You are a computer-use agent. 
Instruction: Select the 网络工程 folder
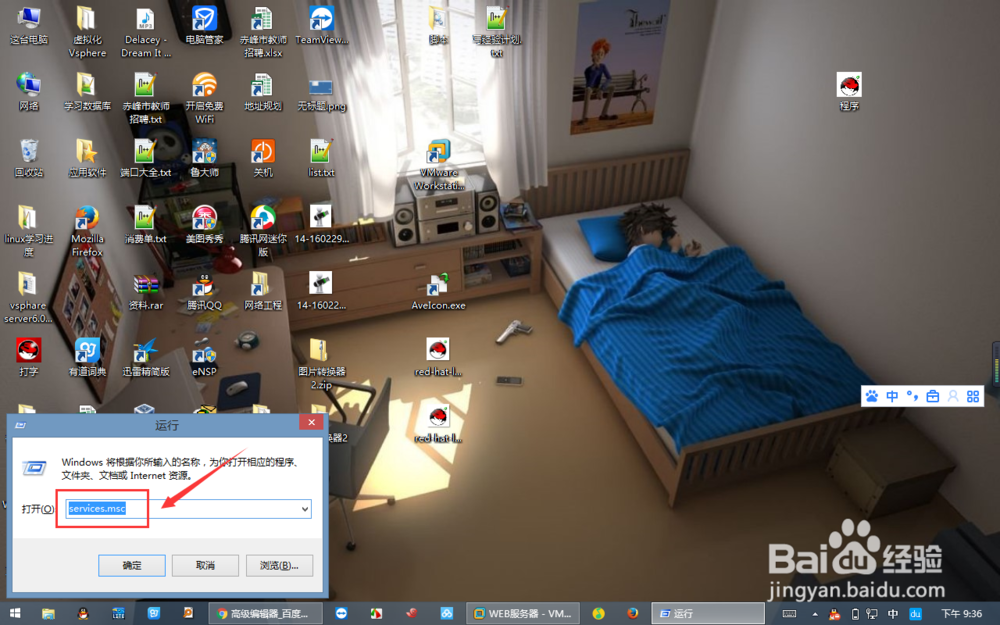point(263,291)
